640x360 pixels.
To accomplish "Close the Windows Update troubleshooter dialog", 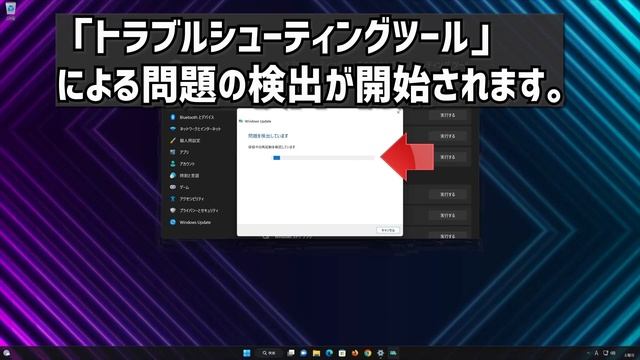I will tap(399, 112).
